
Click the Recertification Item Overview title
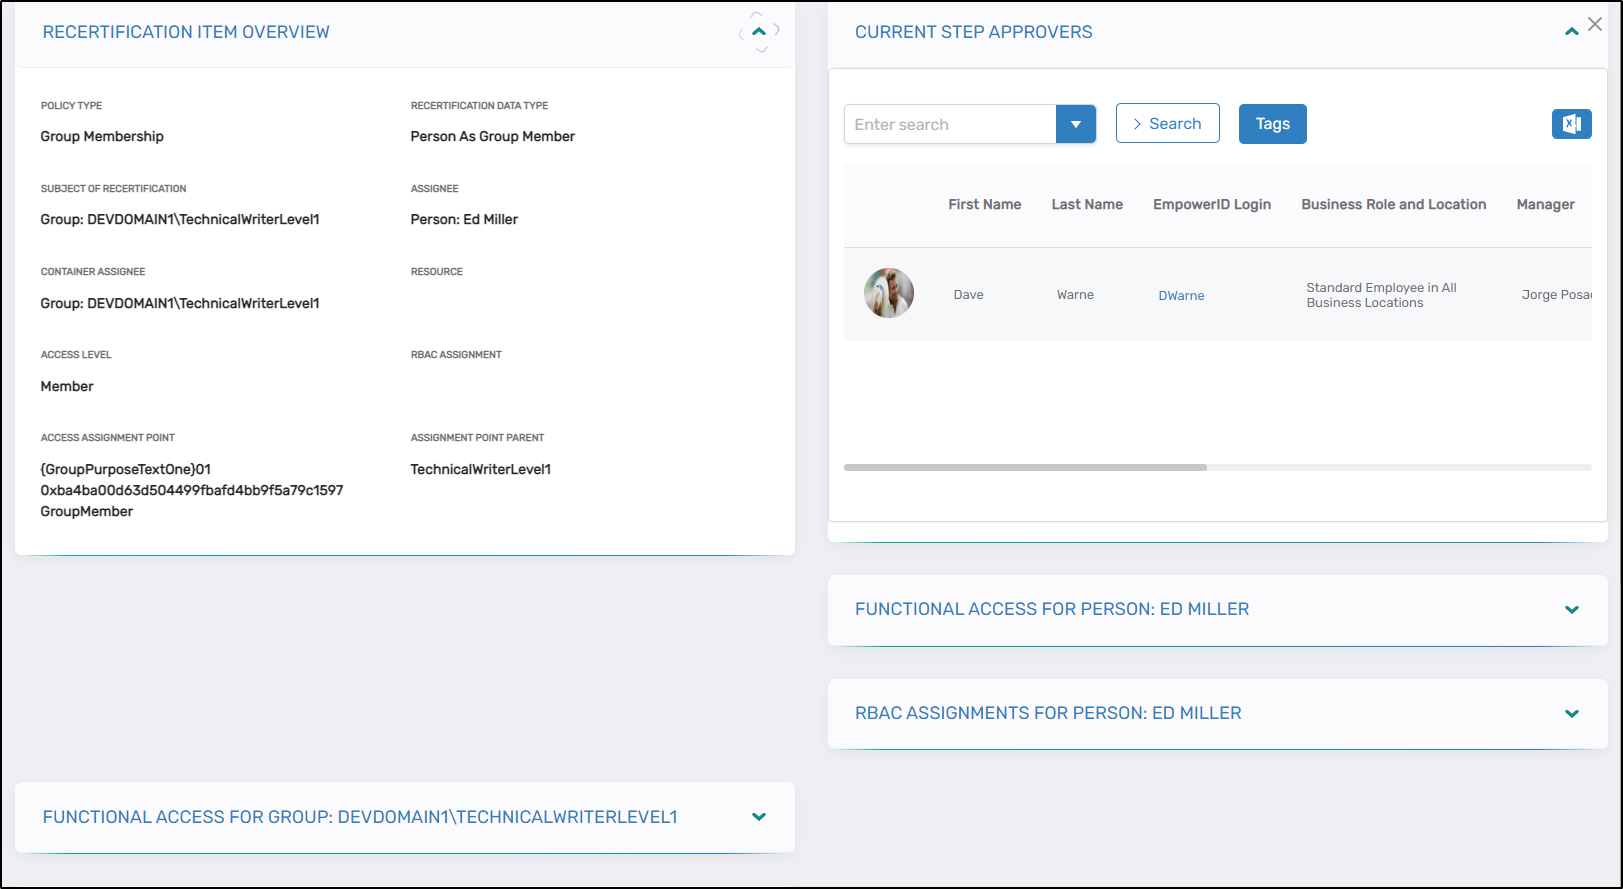click(x=186, y=32)
